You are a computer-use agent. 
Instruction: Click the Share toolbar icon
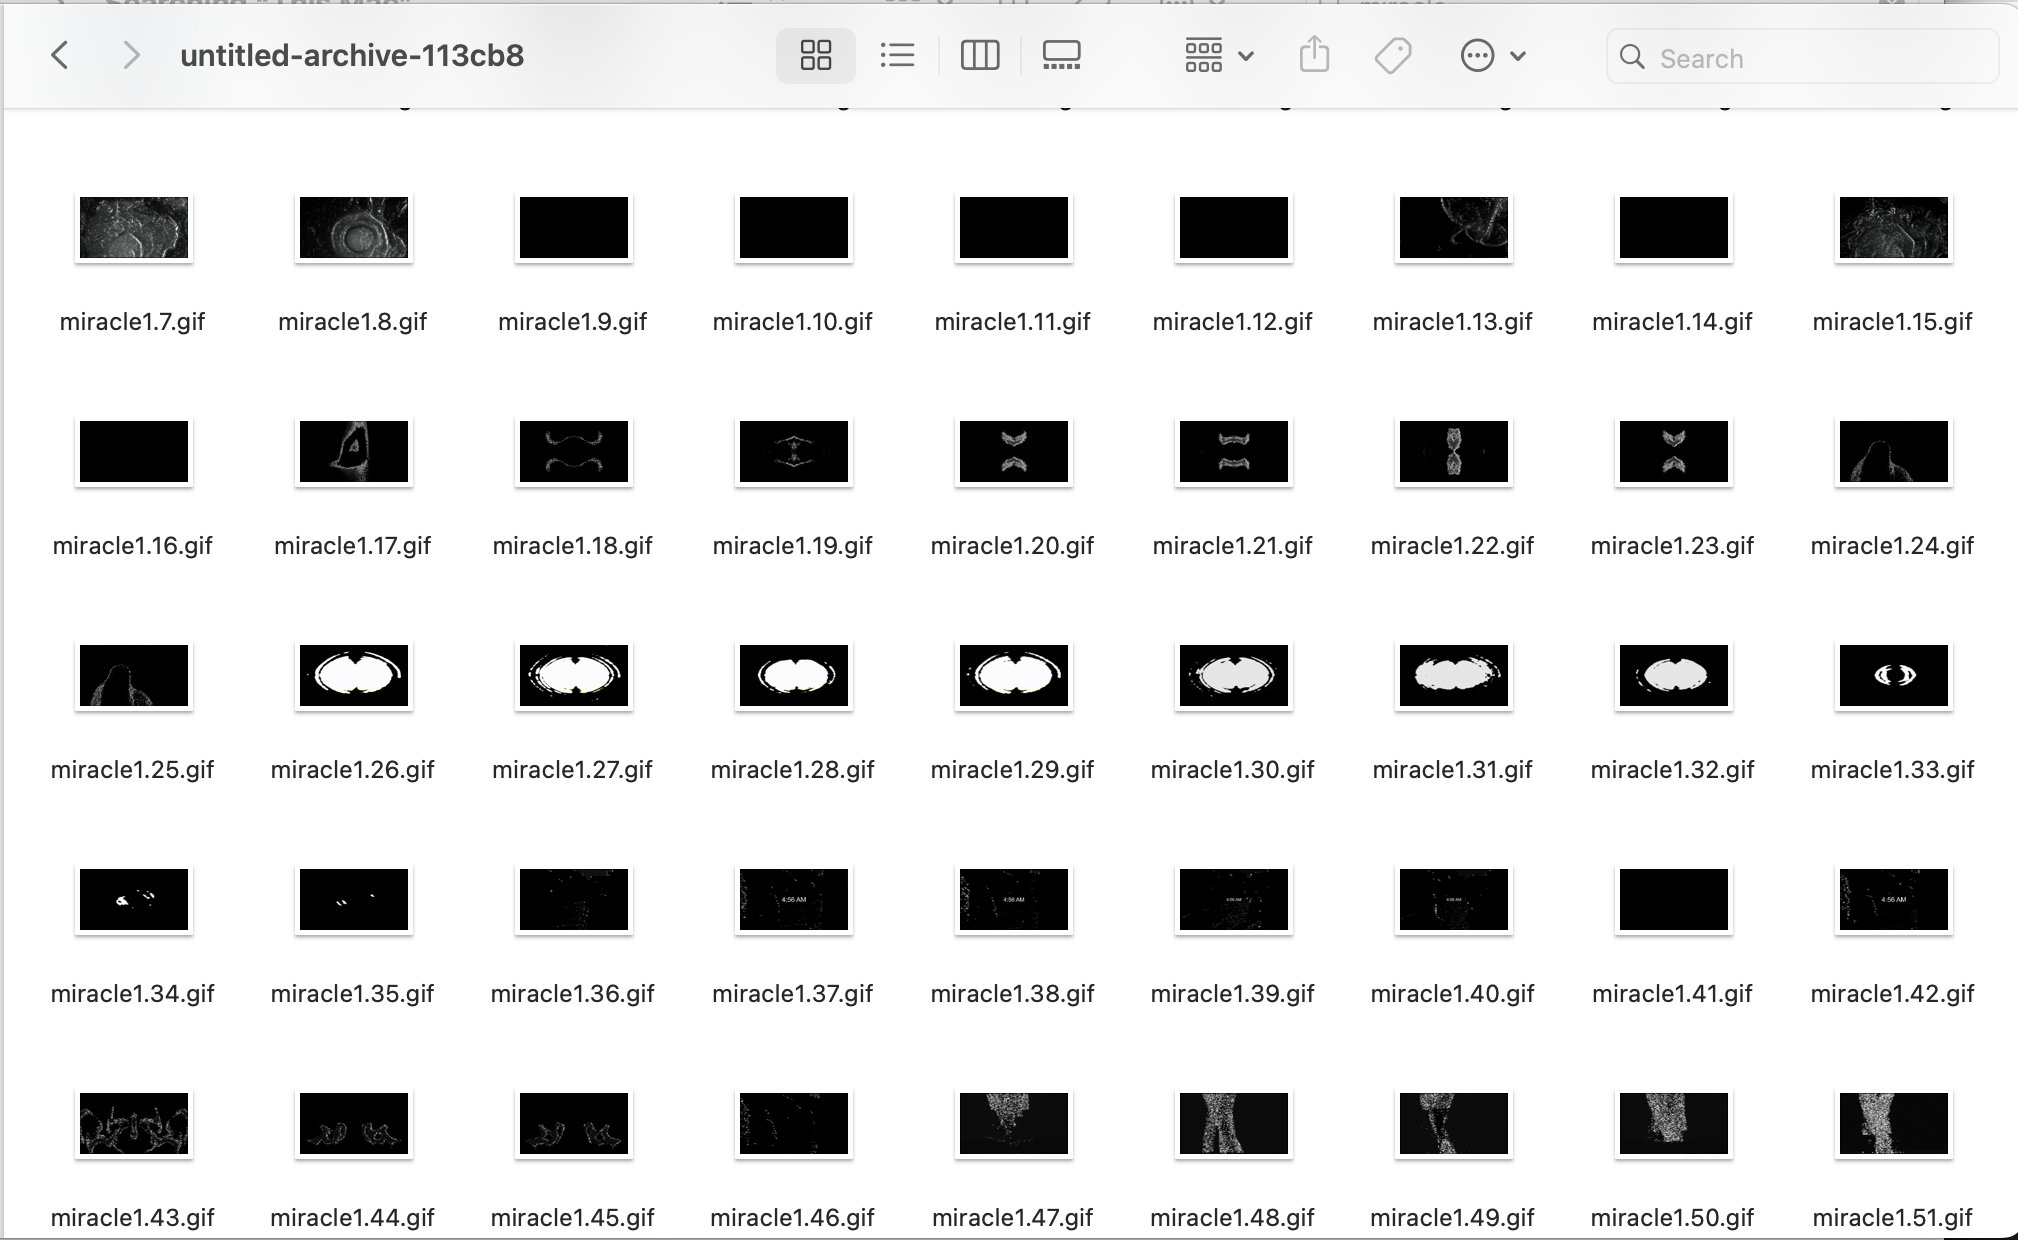point(1314,55)
